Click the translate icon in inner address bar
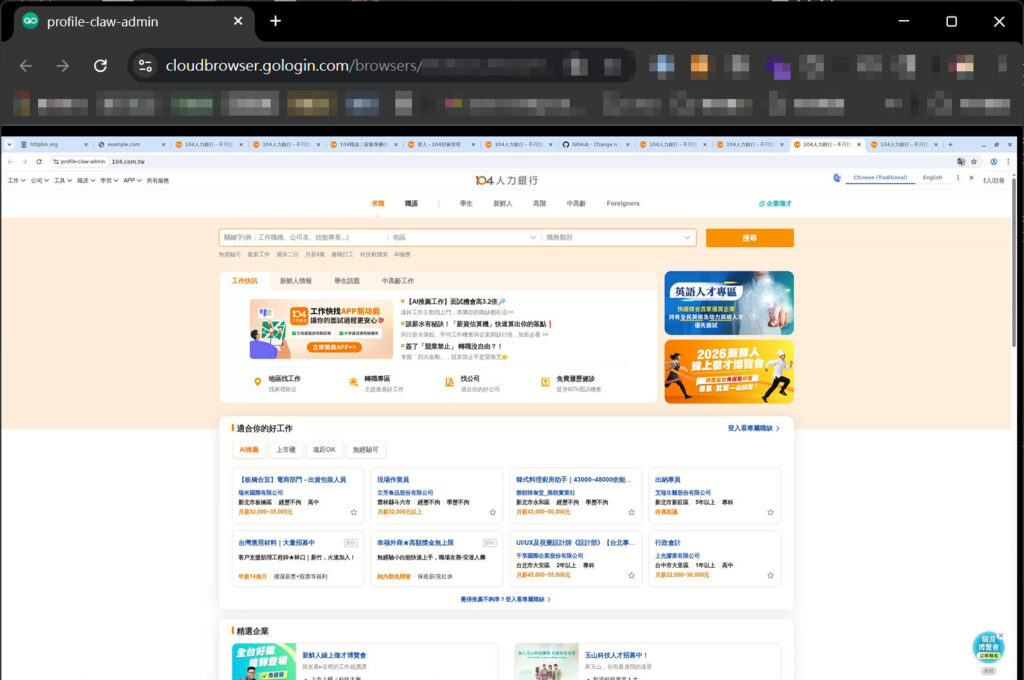 (961, 161)
